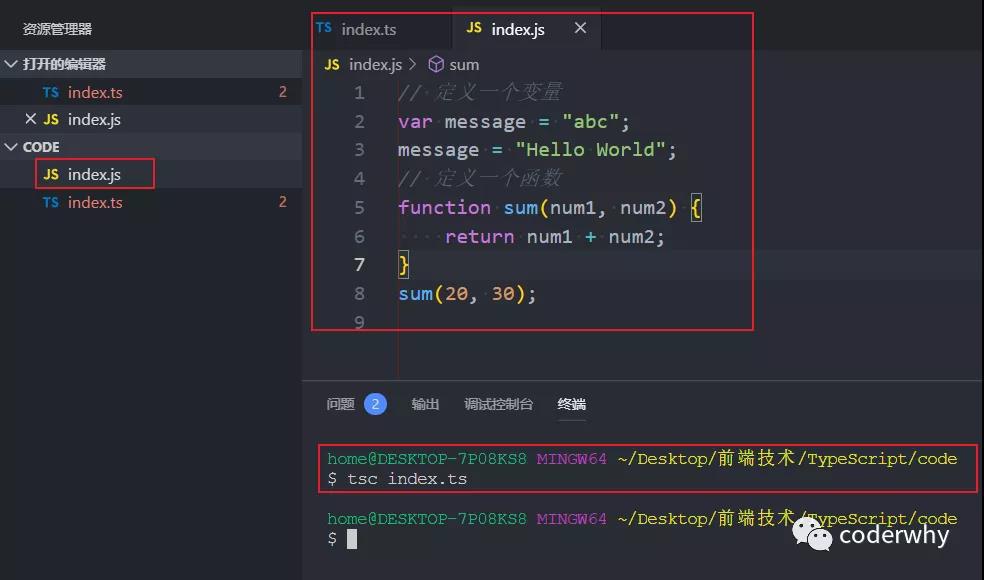This screenshot has width=984, height=580.
Task: Switch to the index.ts editor tab
Action: point(369,29)
